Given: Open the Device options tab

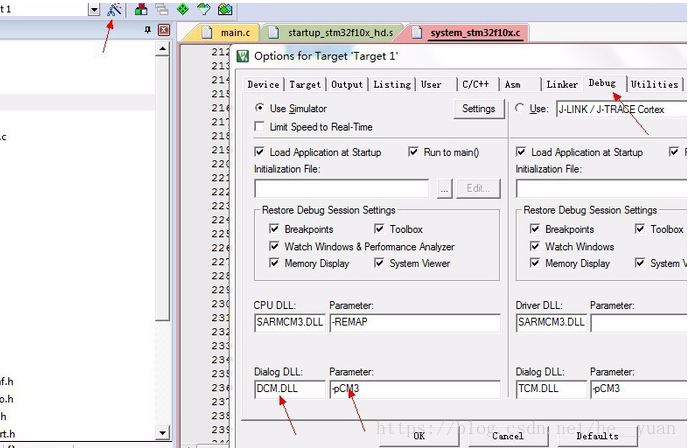Looking at the screenshot, I should click(263, 84).
